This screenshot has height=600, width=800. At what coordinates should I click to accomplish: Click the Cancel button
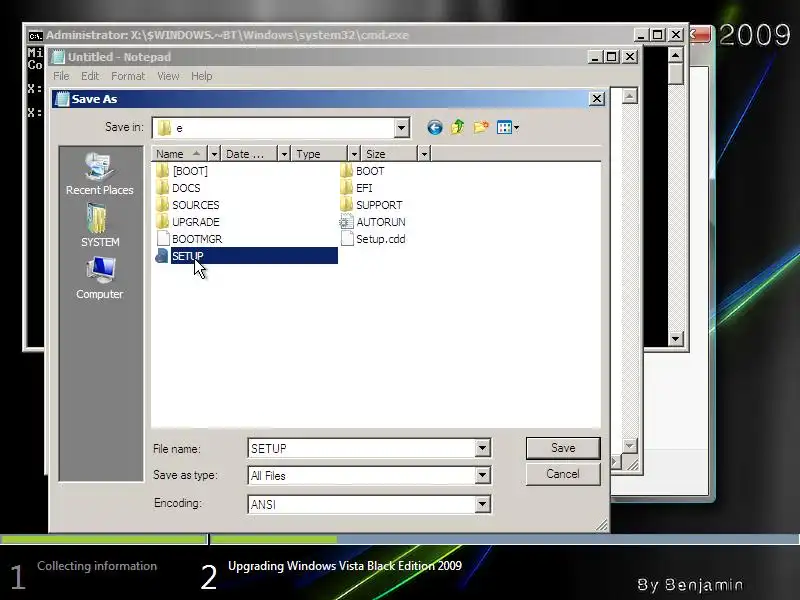click(563, 474)
